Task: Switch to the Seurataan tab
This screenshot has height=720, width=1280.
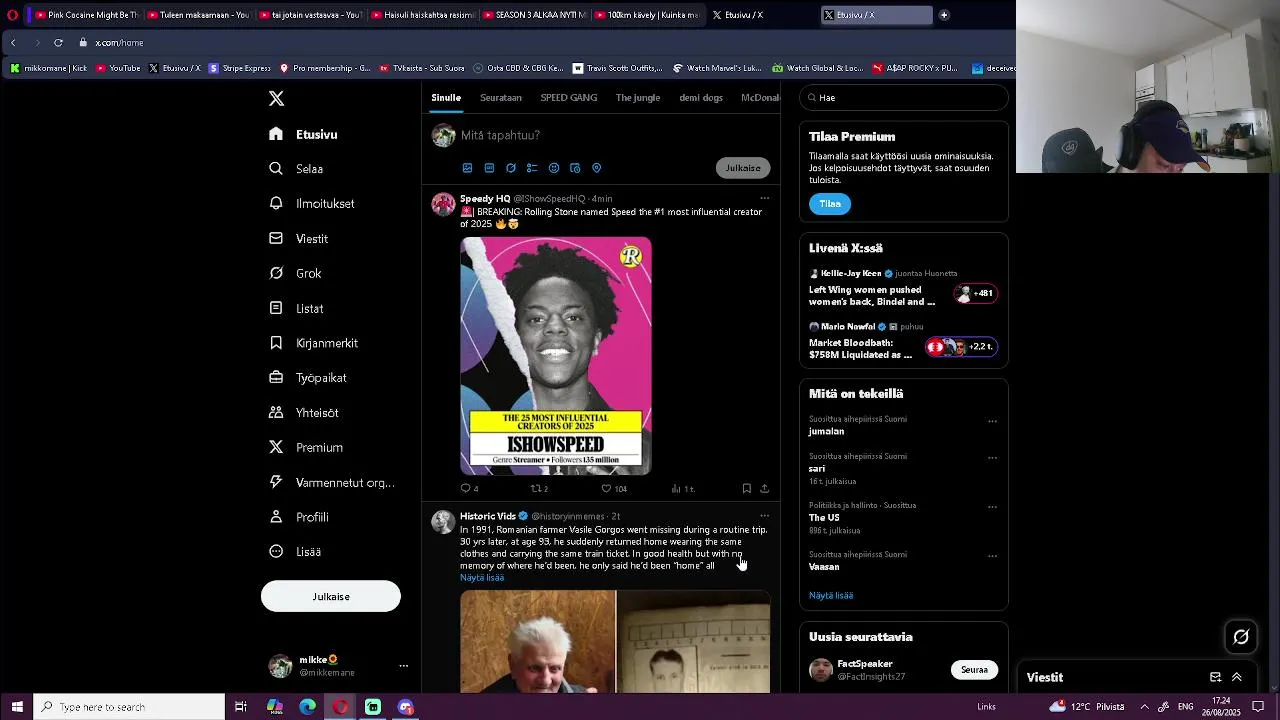Action: [501, 98]
